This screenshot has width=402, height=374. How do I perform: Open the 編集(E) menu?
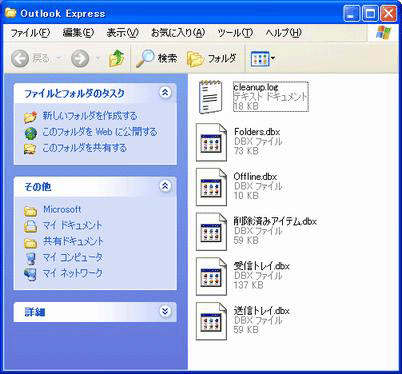click(x=79, y=33)
